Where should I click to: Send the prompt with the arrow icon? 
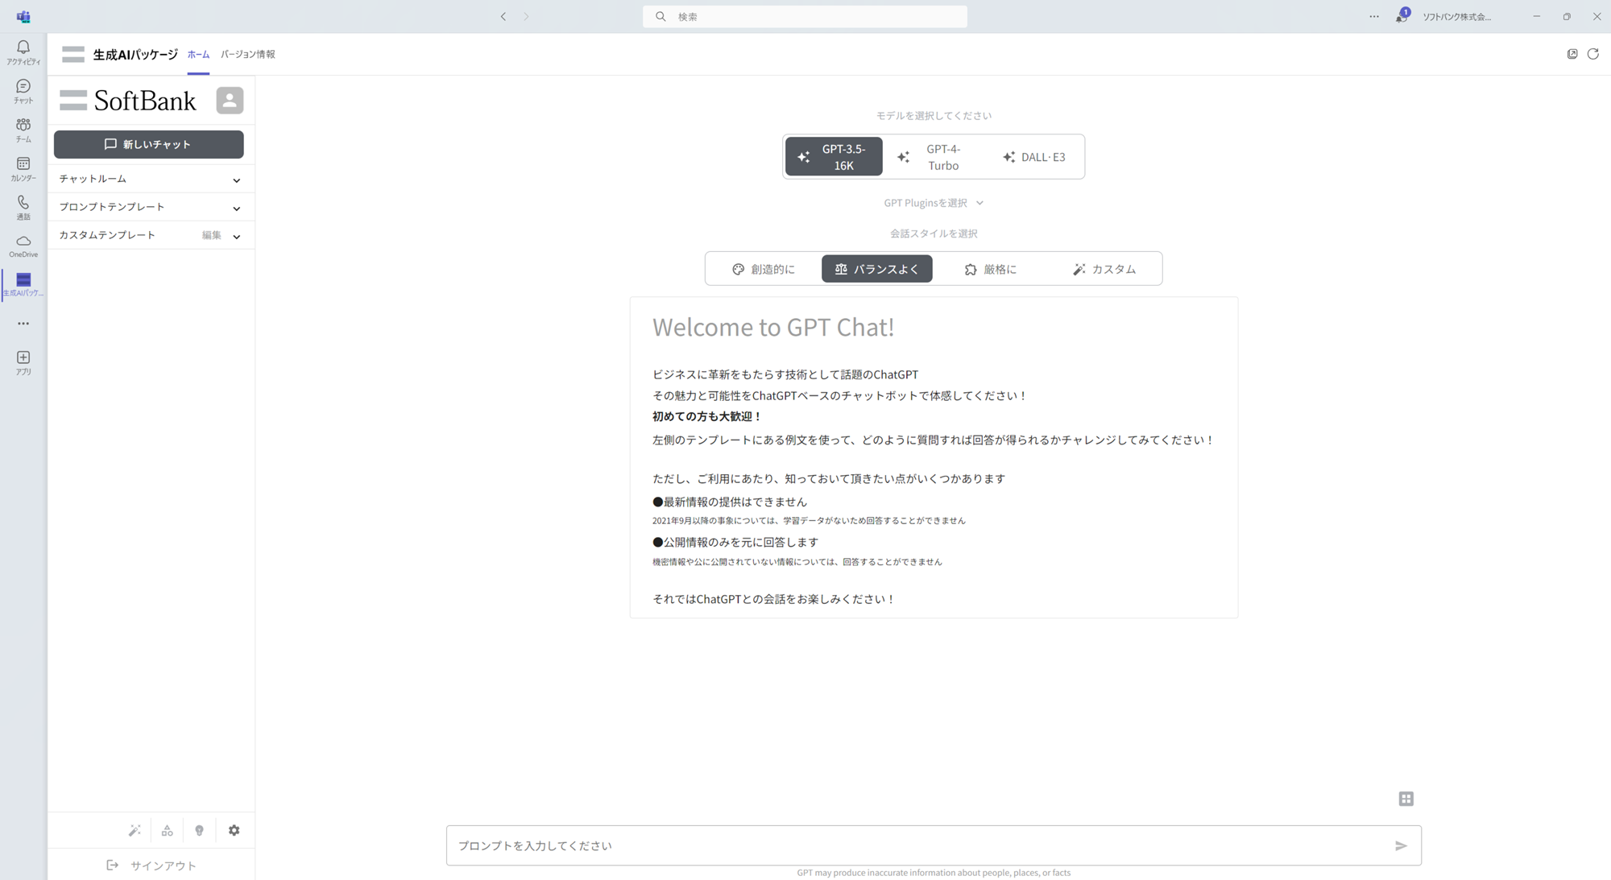tap(1401, 846)
